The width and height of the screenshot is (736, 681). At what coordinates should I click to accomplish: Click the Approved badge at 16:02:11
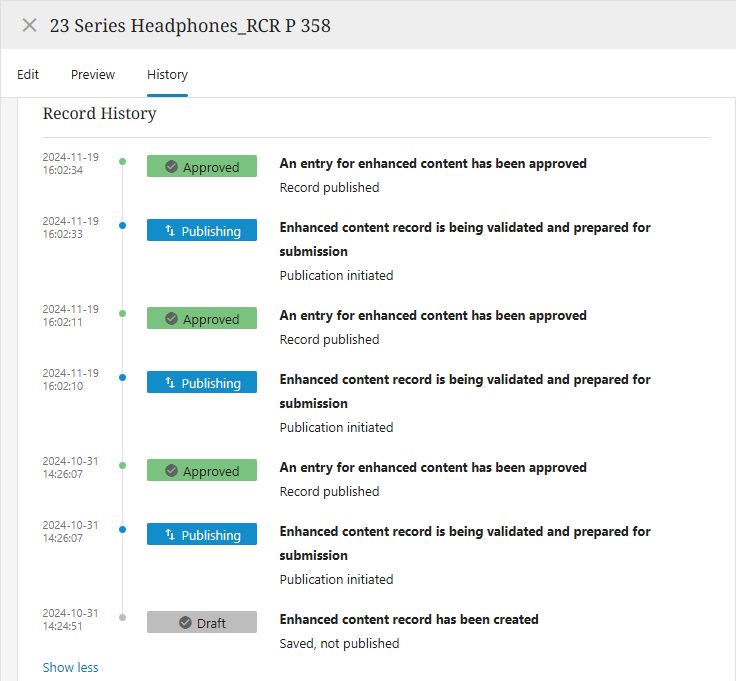pyautogui.click(x=201, y=319)
